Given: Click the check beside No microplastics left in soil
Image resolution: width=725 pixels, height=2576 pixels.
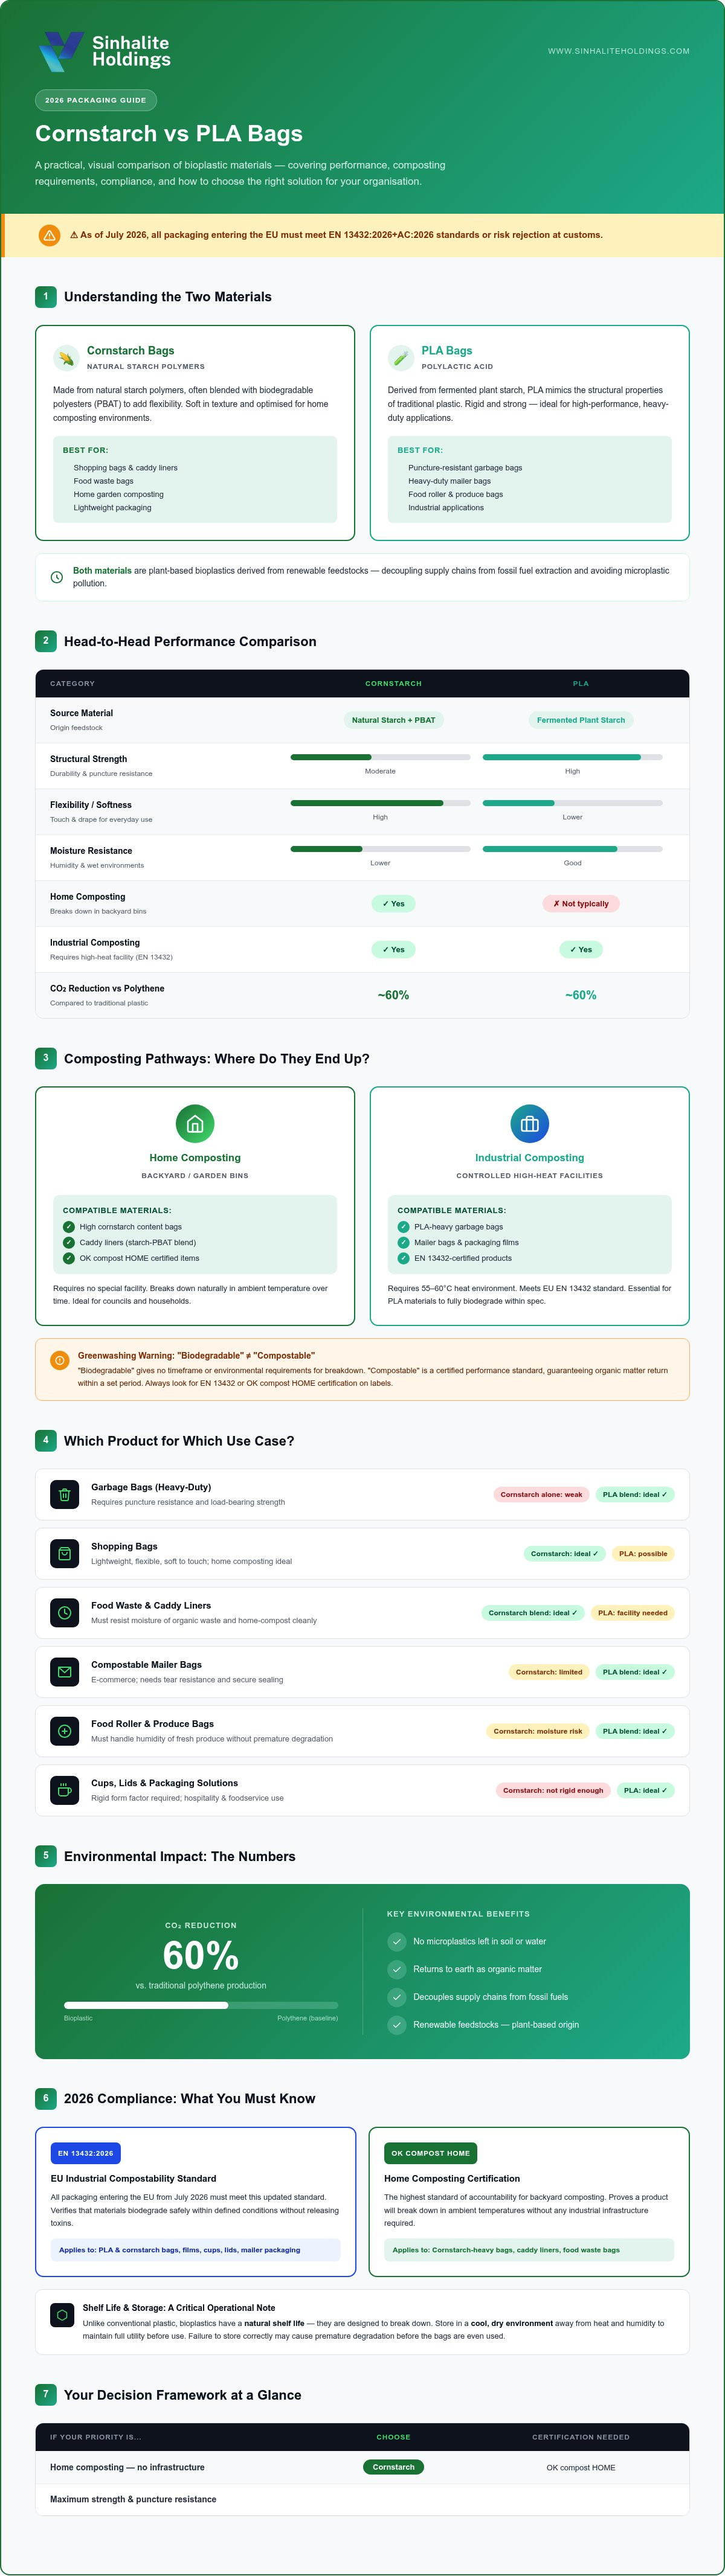Looking at the screenshot, I should (396, 1941).
